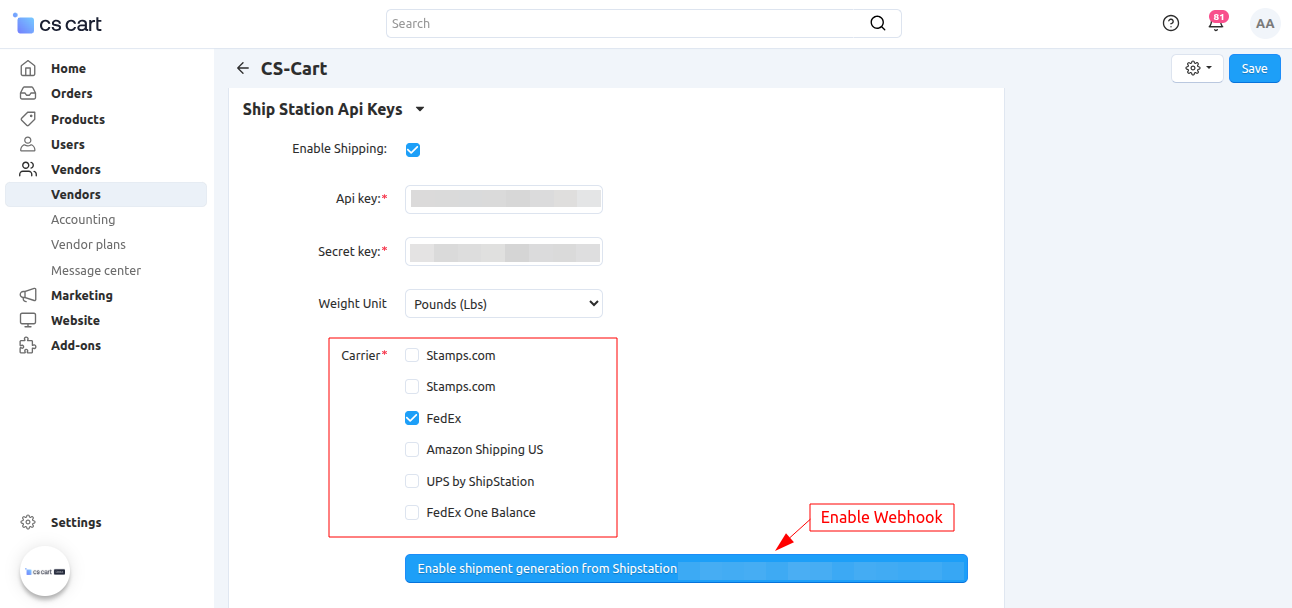Click the floating CS-Cart badge at bottom left
The image size is (1292, 608).
[45, 572]
